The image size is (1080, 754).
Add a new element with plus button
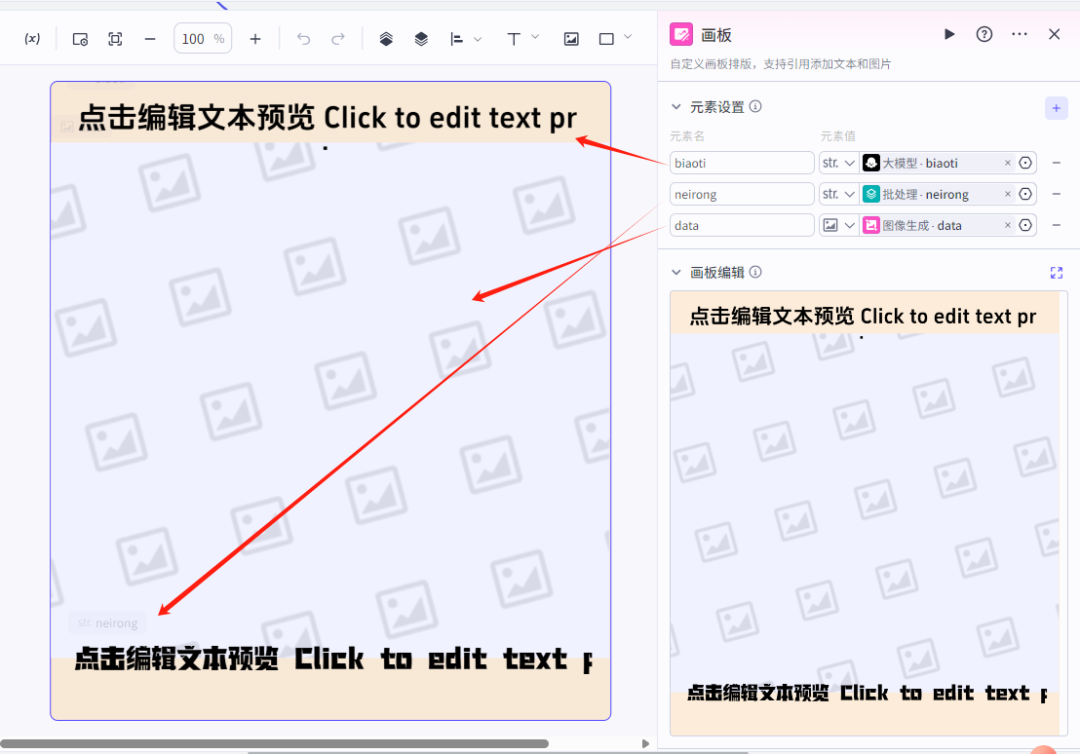tap(1056, 108)
